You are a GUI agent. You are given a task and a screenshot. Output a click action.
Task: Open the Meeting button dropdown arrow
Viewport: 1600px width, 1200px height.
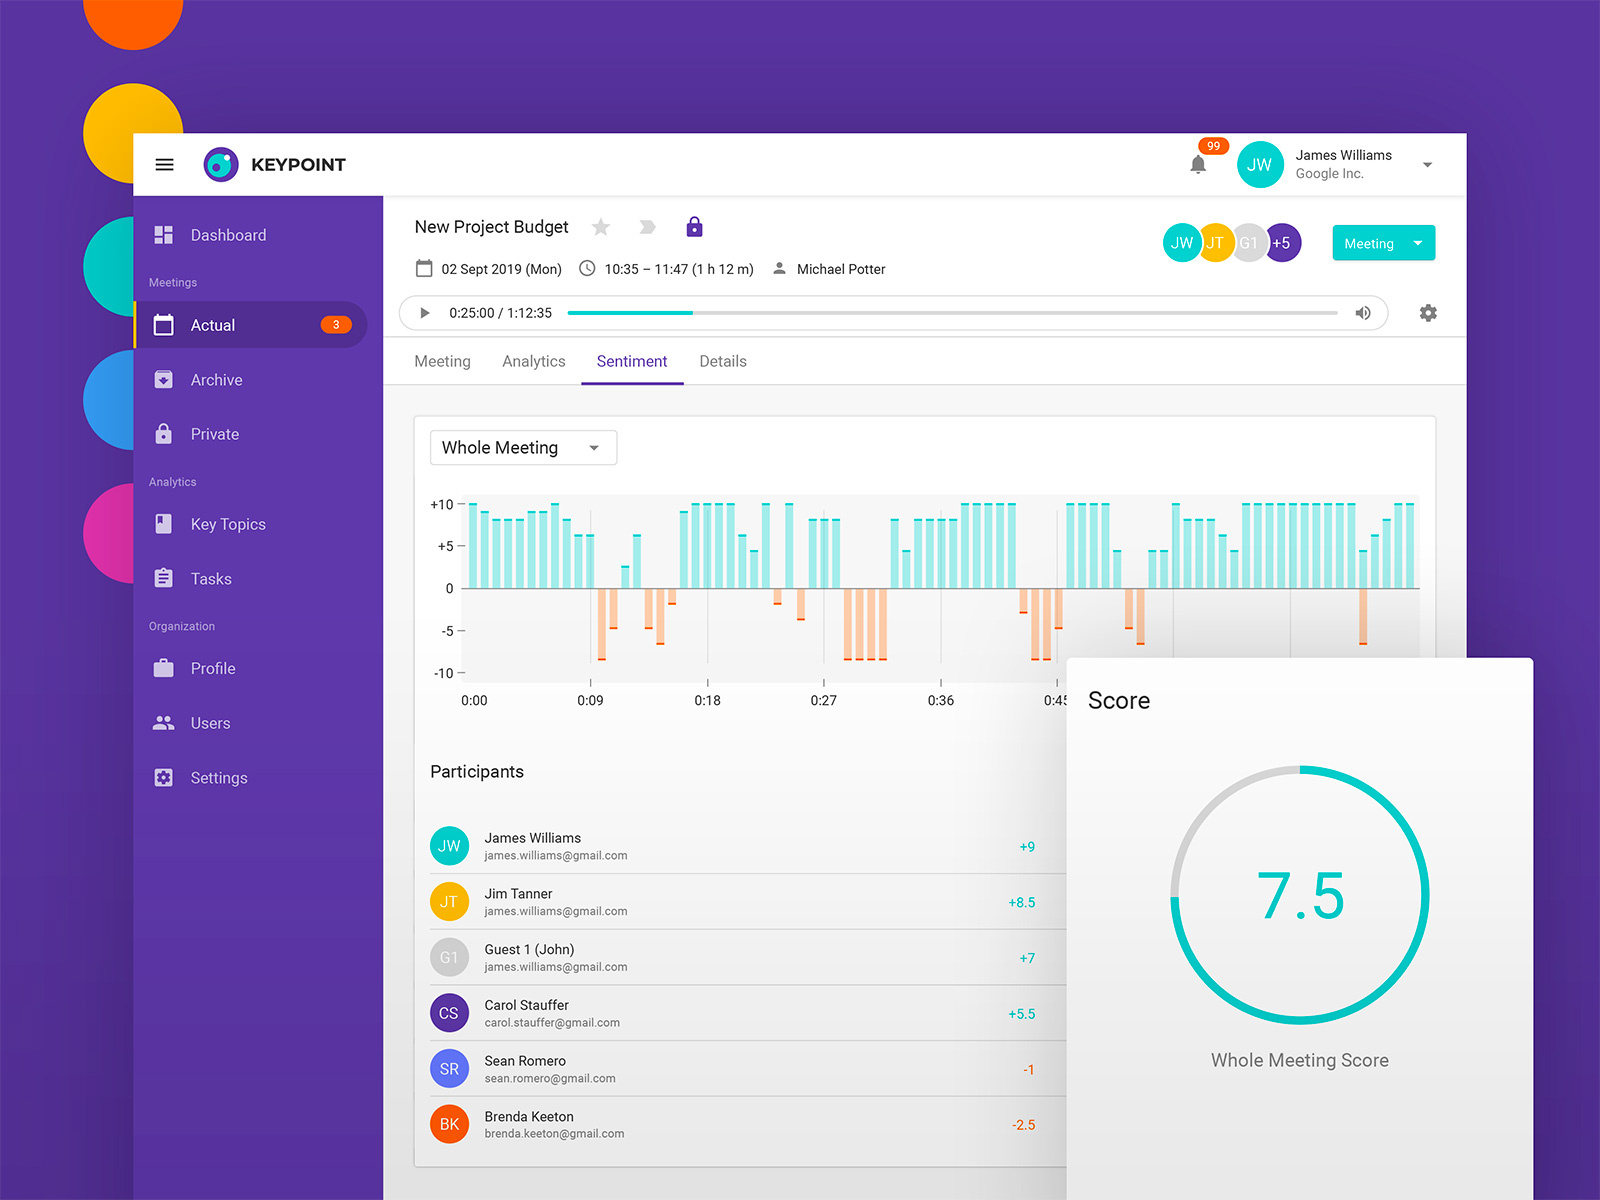pyautogui.click(x=1417, y=243)
